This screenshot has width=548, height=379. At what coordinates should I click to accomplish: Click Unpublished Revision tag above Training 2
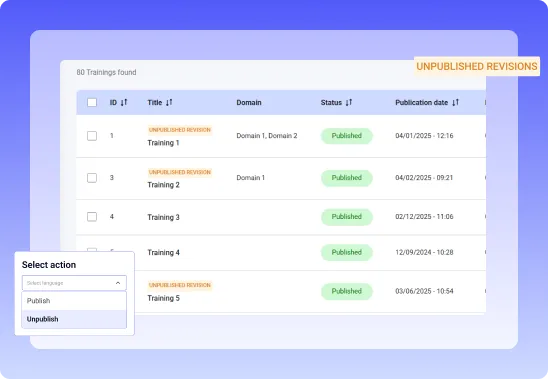(180, 172)
